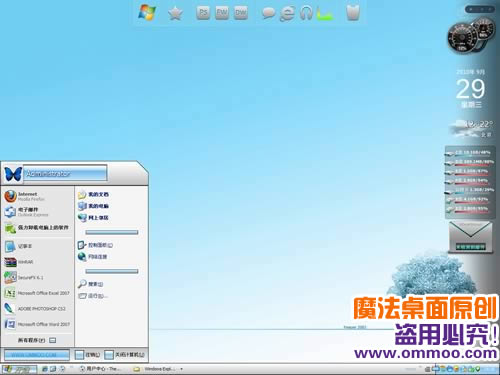The width and height of the screenshot is (500, 375).
Task: Click the star favorites icon in dock
Action: coord(175,13)
